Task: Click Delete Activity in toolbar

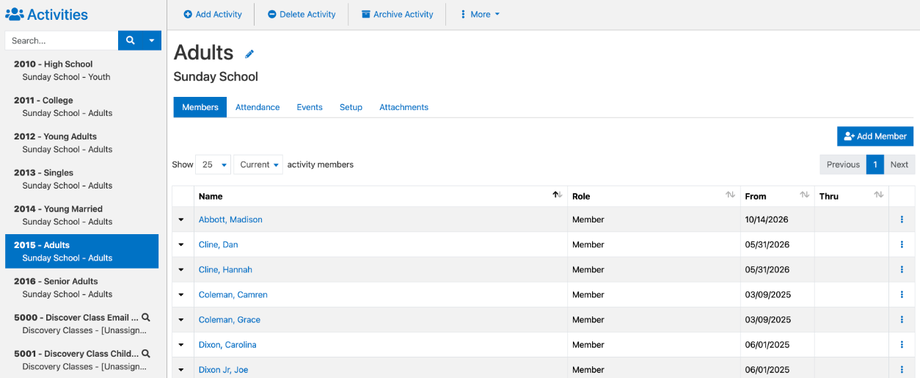Action: 302,14
